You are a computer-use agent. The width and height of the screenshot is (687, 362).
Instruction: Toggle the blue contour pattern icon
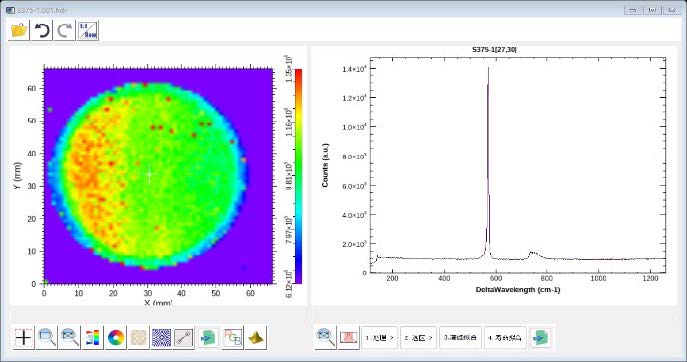161,337
